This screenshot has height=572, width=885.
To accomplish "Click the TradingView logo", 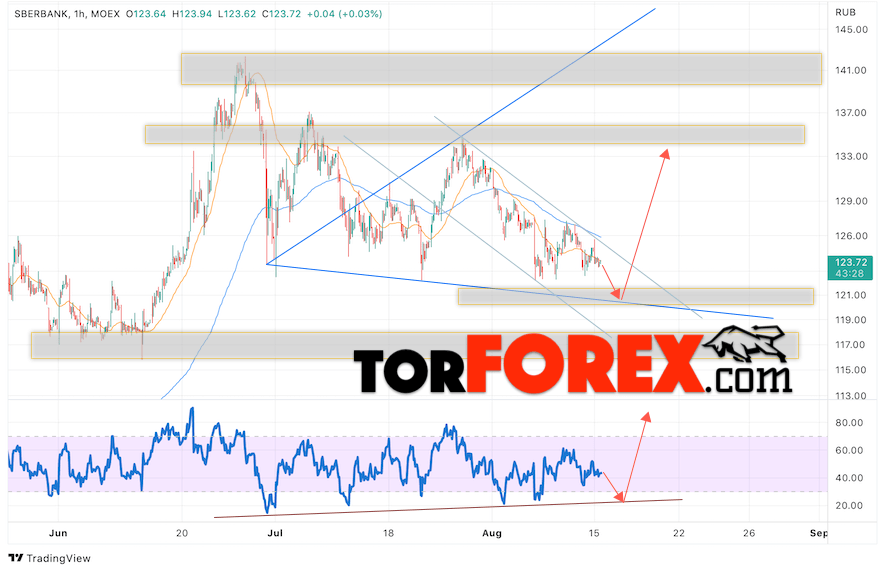I will 50,558.
